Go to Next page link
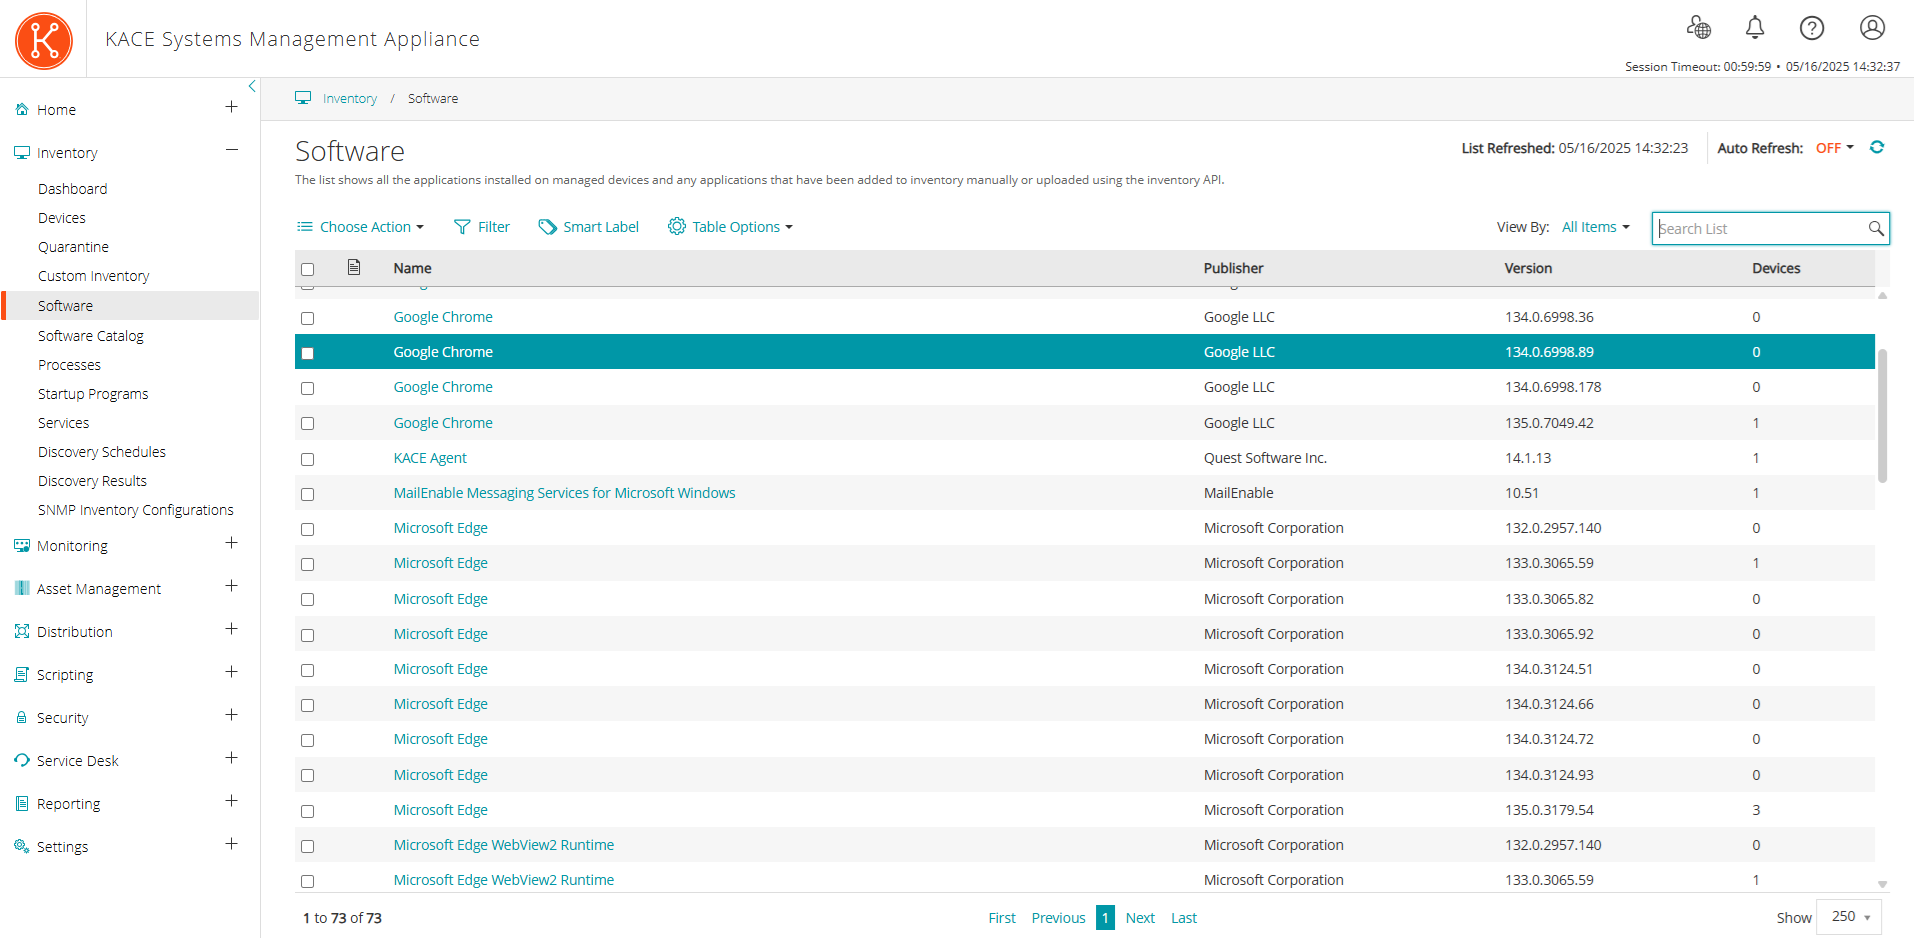The height and width of the screenshot is (938, 1914). click(1140, 918)
